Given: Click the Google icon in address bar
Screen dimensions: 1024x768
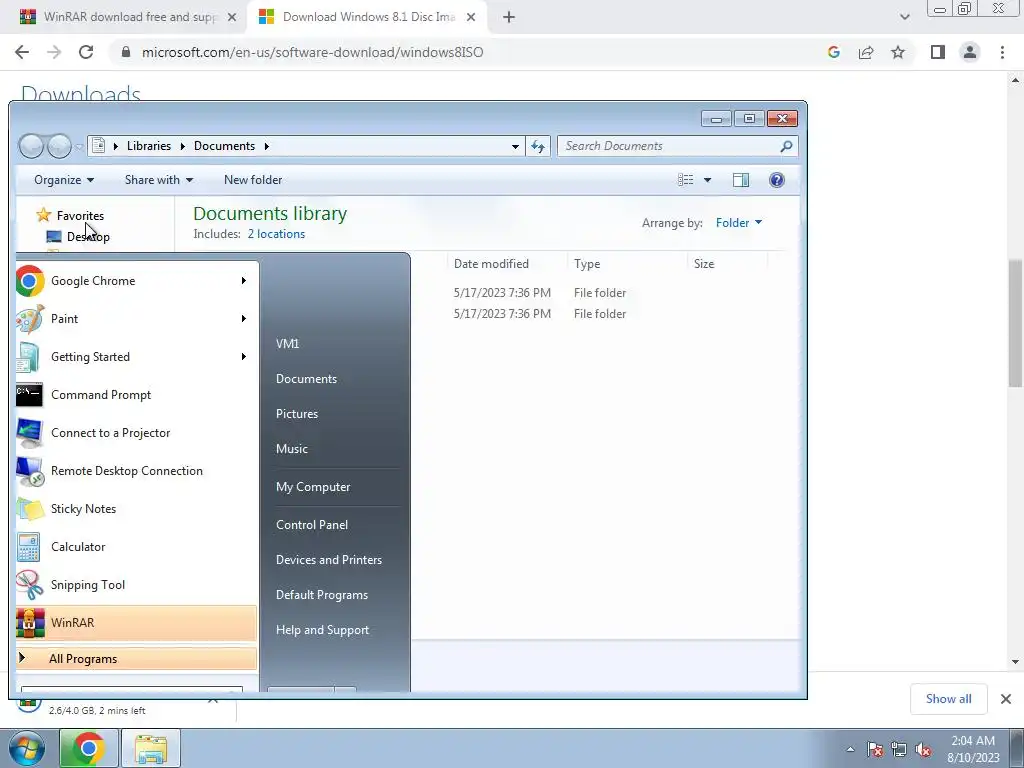Looking at the screenshot, I should point(834,52).
